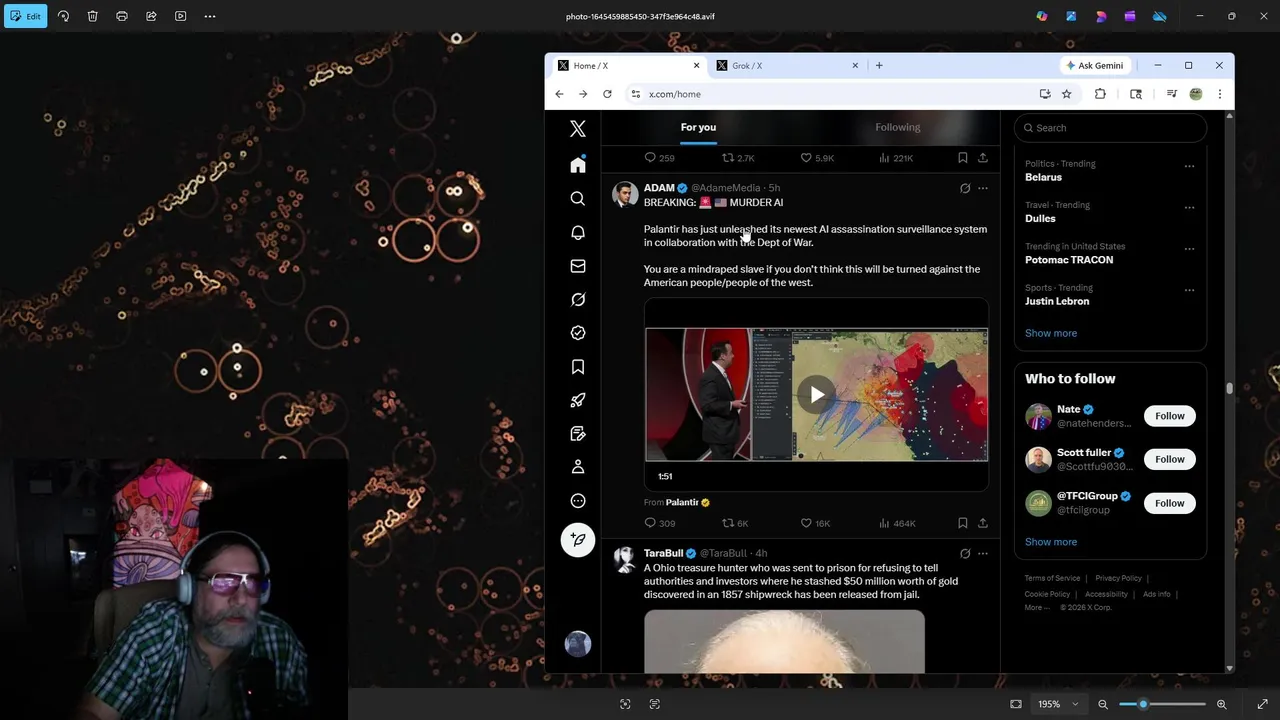Image resolution: width=1280 pixels, height=720 pixels.
Task: Select the For you tab
Action: 698,127
